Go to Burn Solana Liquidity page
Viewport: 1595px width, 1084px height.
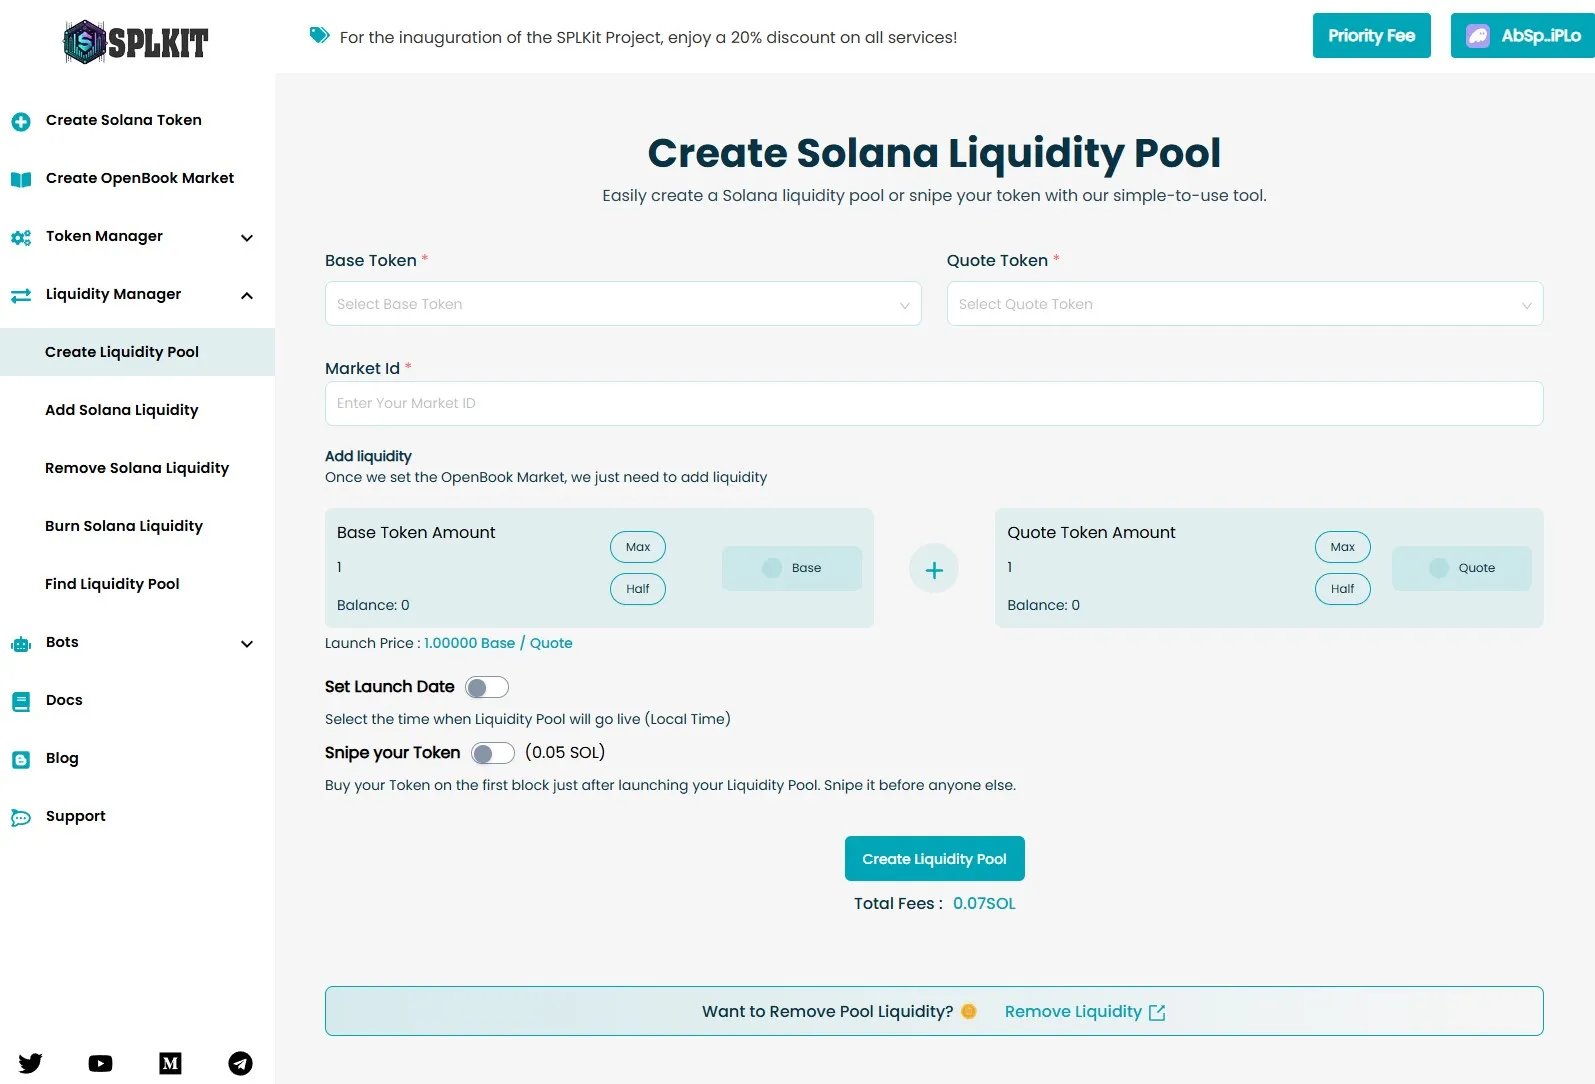click(x=123, y=526)
